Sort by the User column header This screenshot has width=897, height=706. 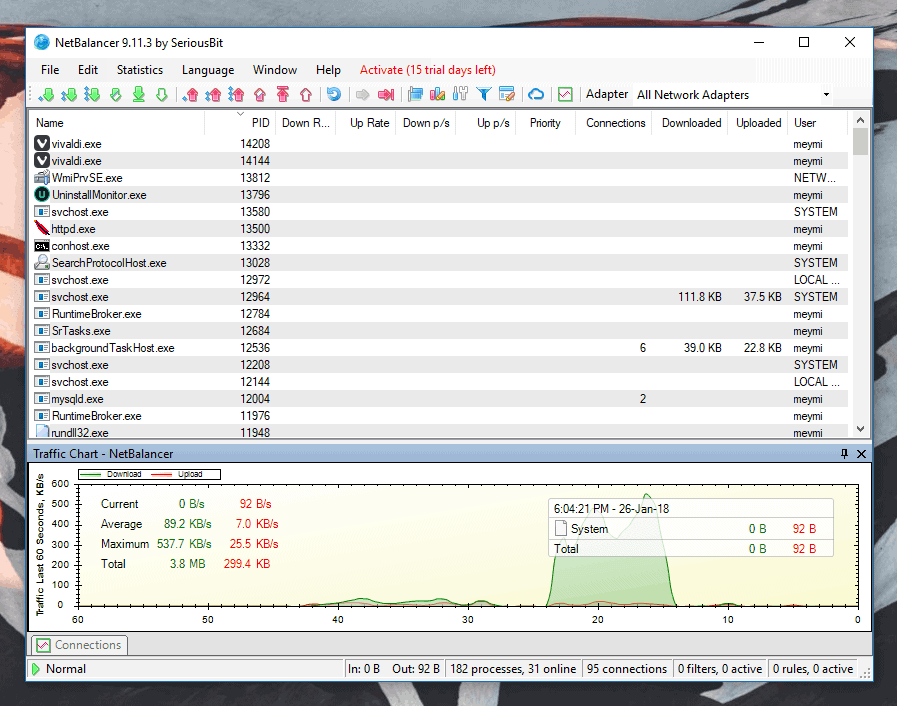click(x=817, y=123)
